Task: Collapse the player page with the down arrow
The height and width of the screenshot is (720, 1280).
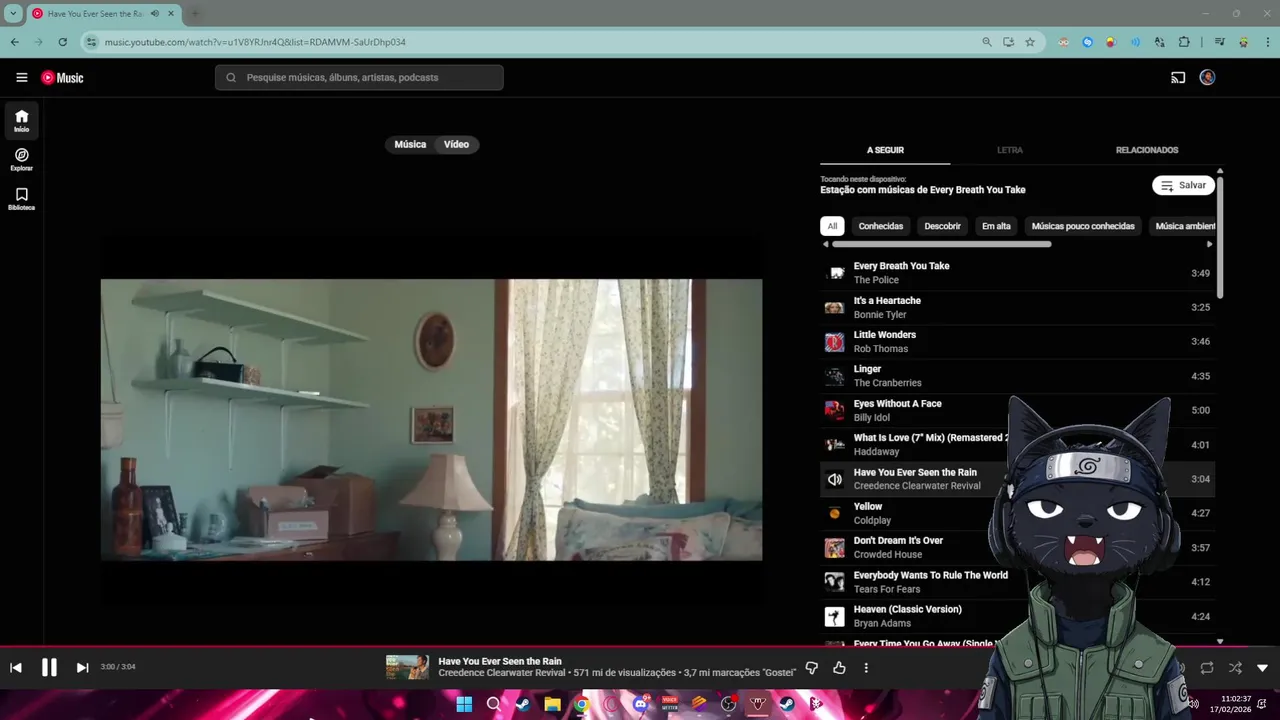Action: point(1262,668)
